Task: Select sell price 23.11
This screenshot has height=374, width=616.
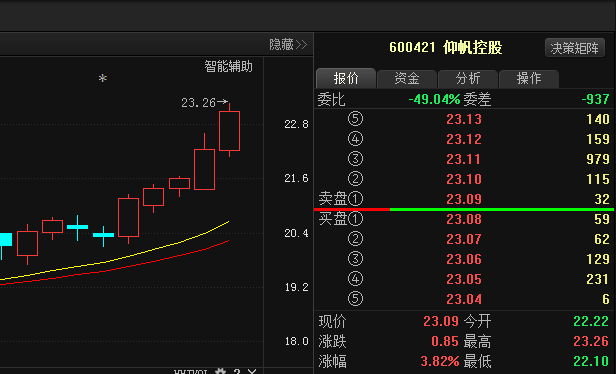Action: 464,159
